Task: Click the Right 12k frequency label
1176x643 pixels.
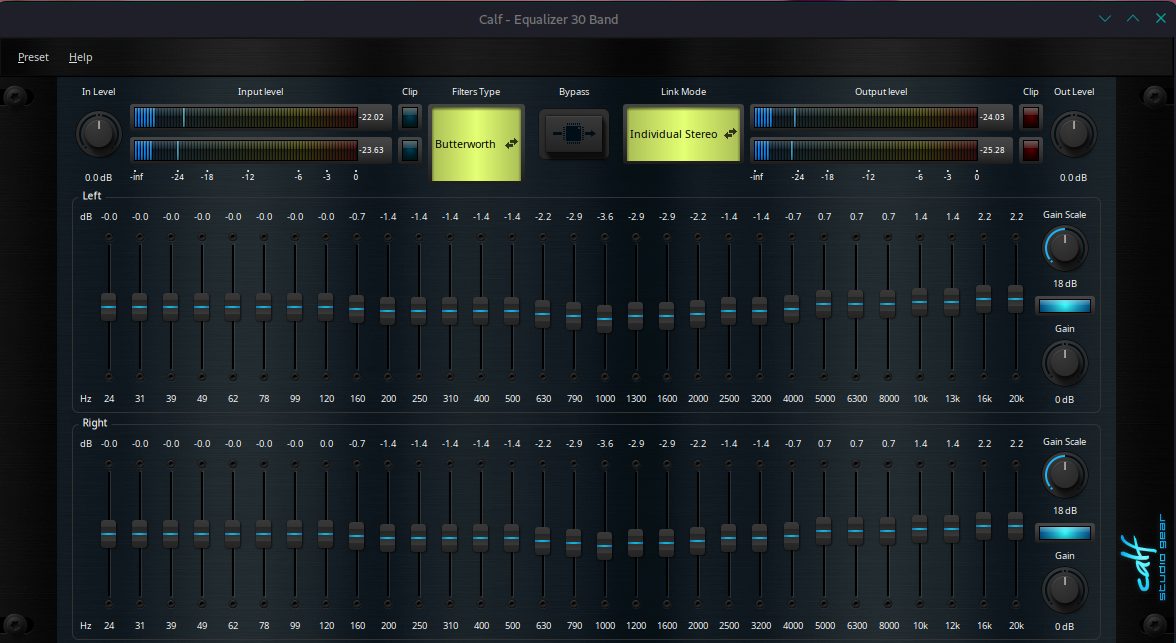Action: pos(952,626)
